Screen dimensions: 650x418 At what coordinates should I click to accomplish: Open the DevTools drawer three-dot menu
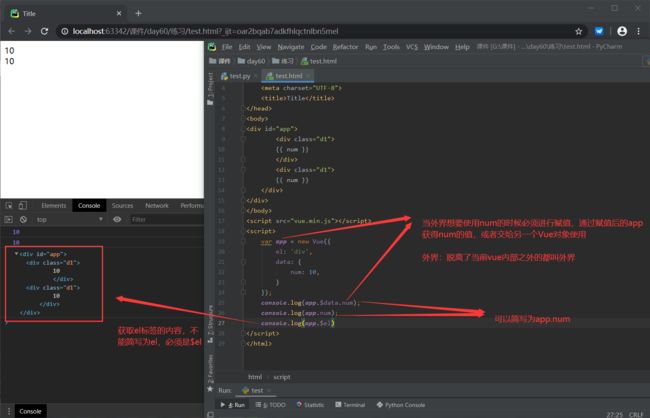tap(9, 411)
